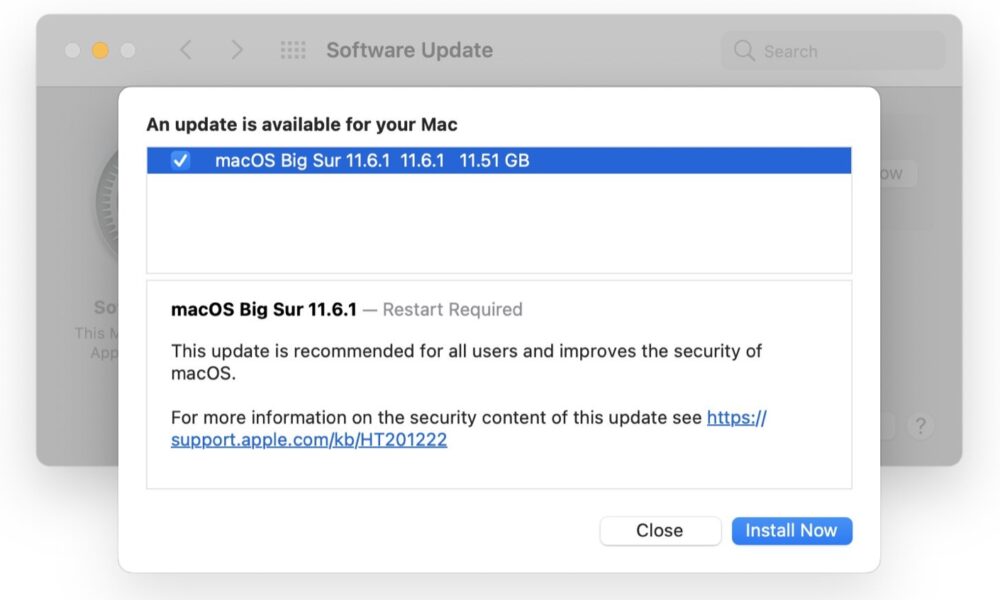Click the Search field in Software Update window
Viewport: 1000px width, 600px height.
[833, 50]
